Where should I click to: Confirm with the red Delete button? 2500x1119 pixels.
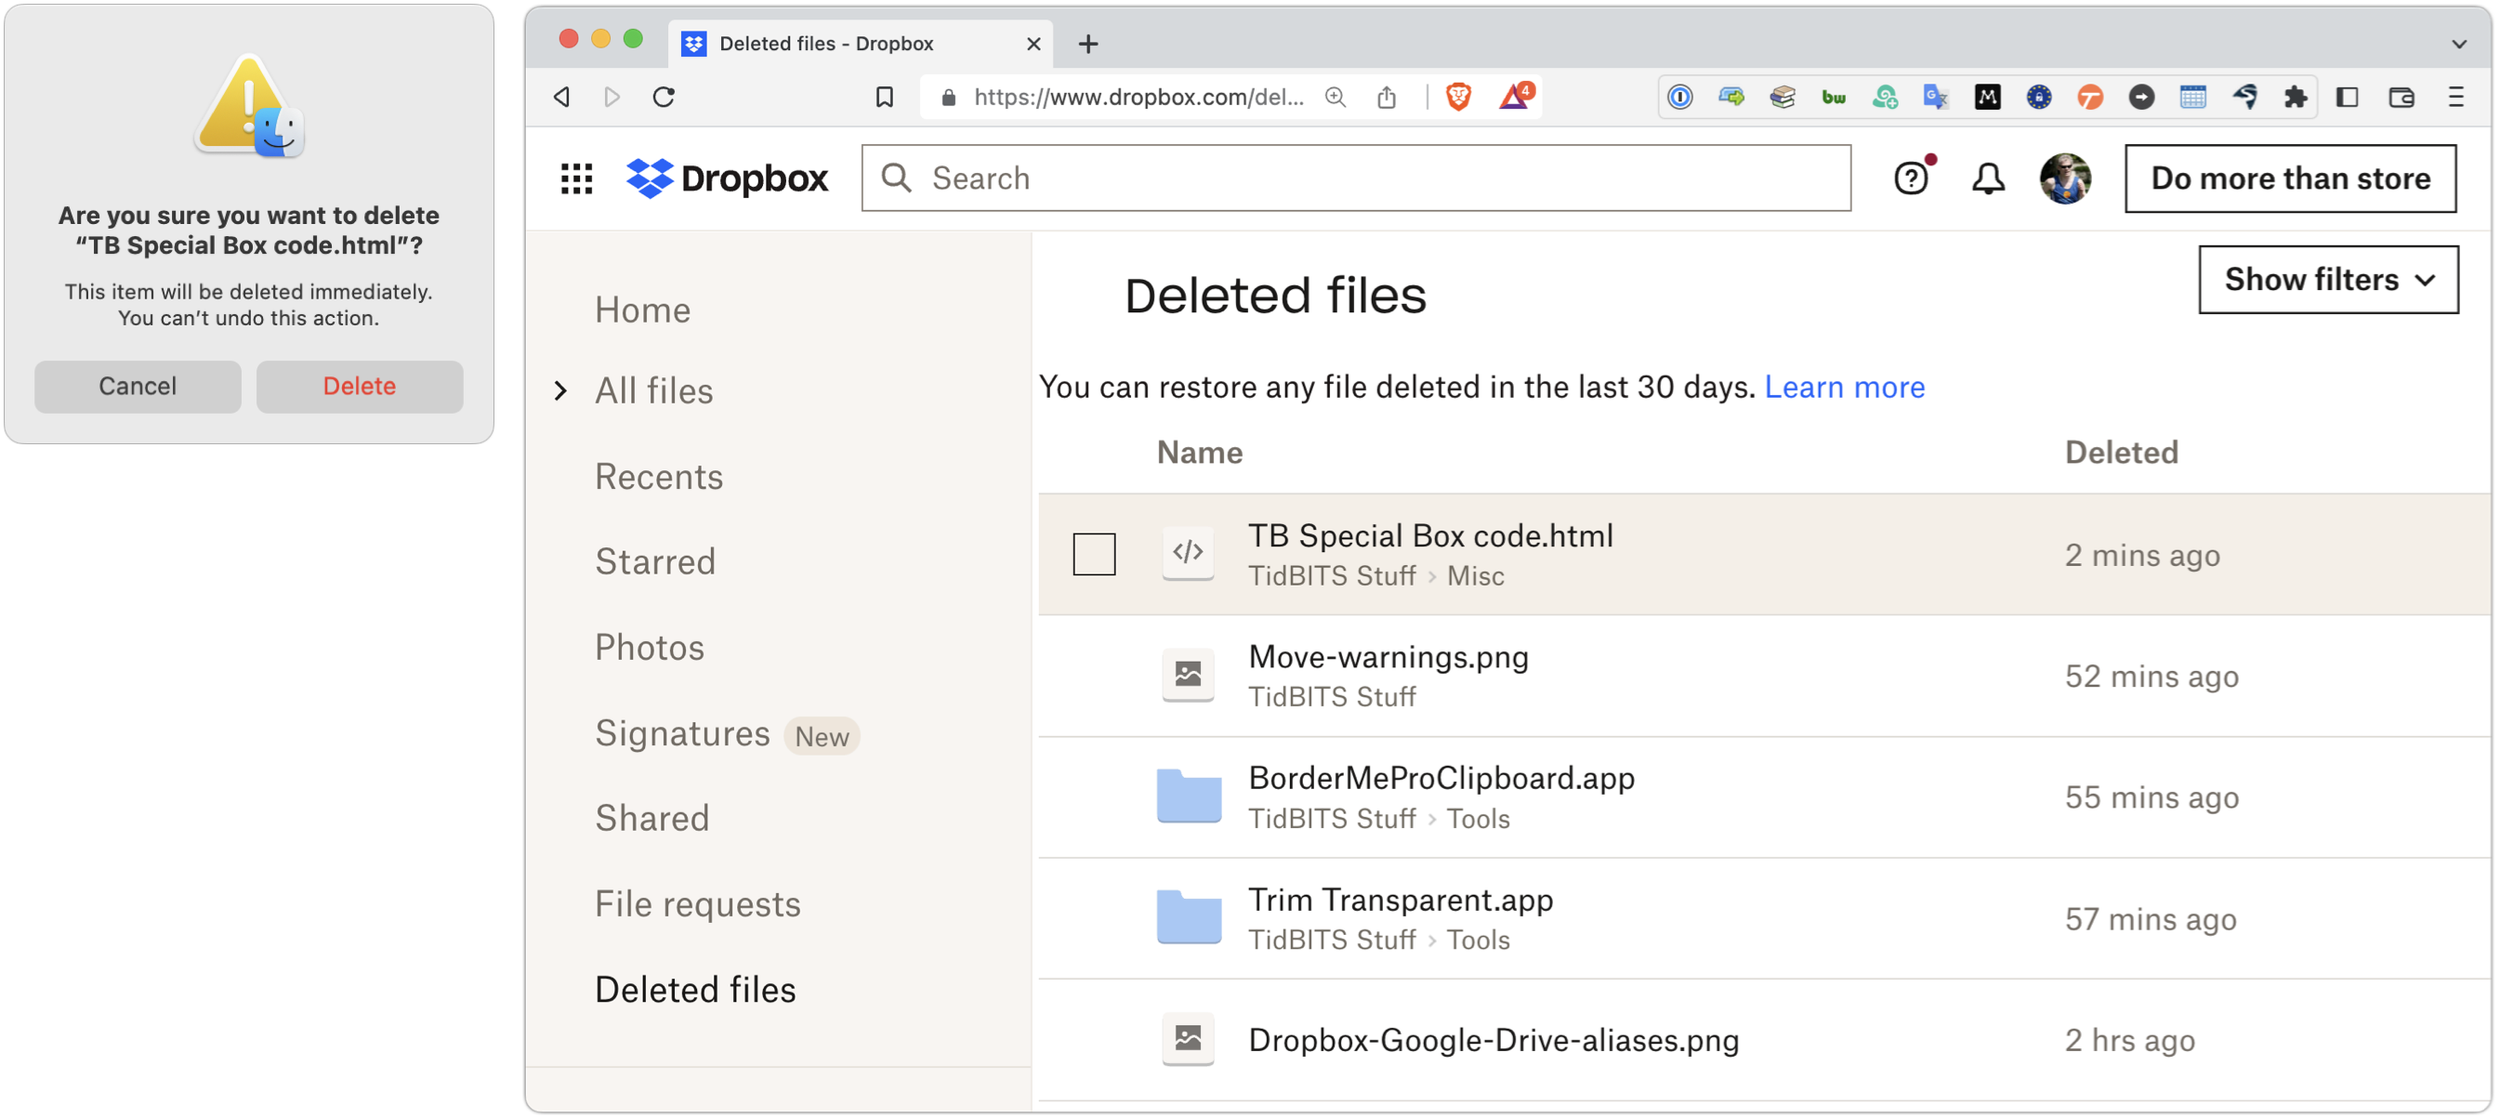pyautogui.click(x=359, y=386)
